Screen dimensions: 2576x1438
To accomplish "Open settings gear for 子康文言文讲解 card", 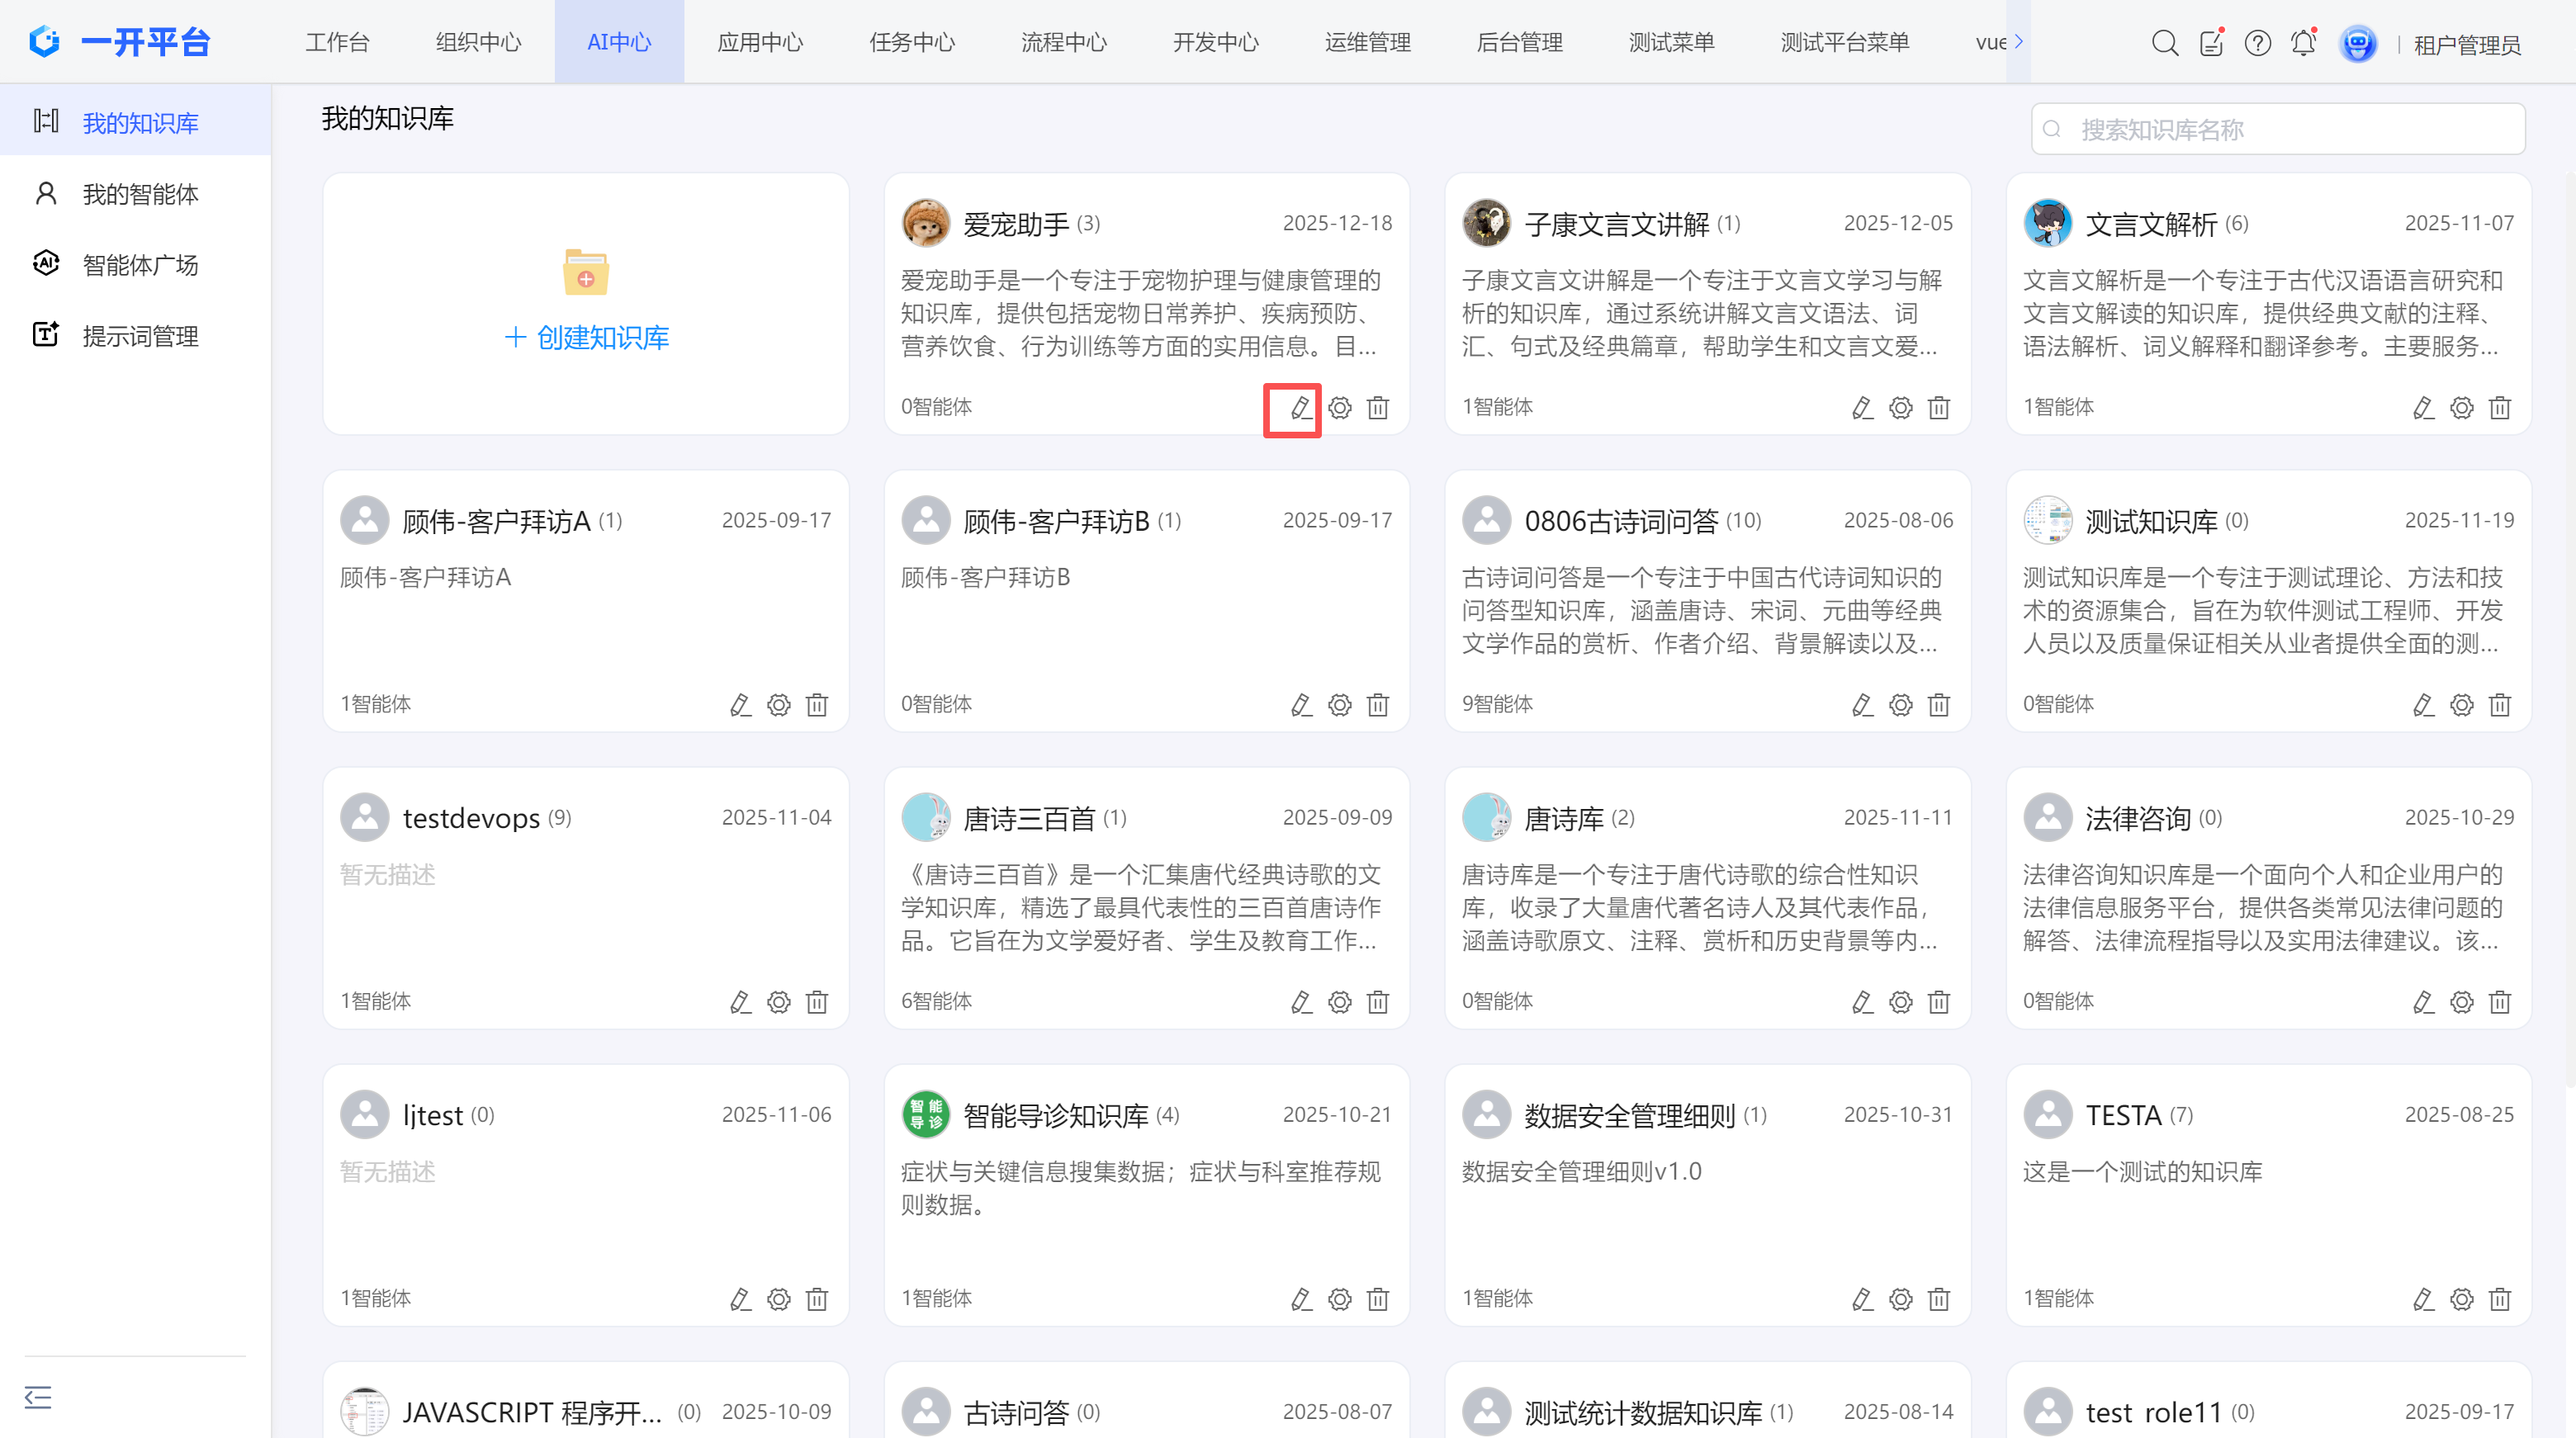I will pos(1900,408).
